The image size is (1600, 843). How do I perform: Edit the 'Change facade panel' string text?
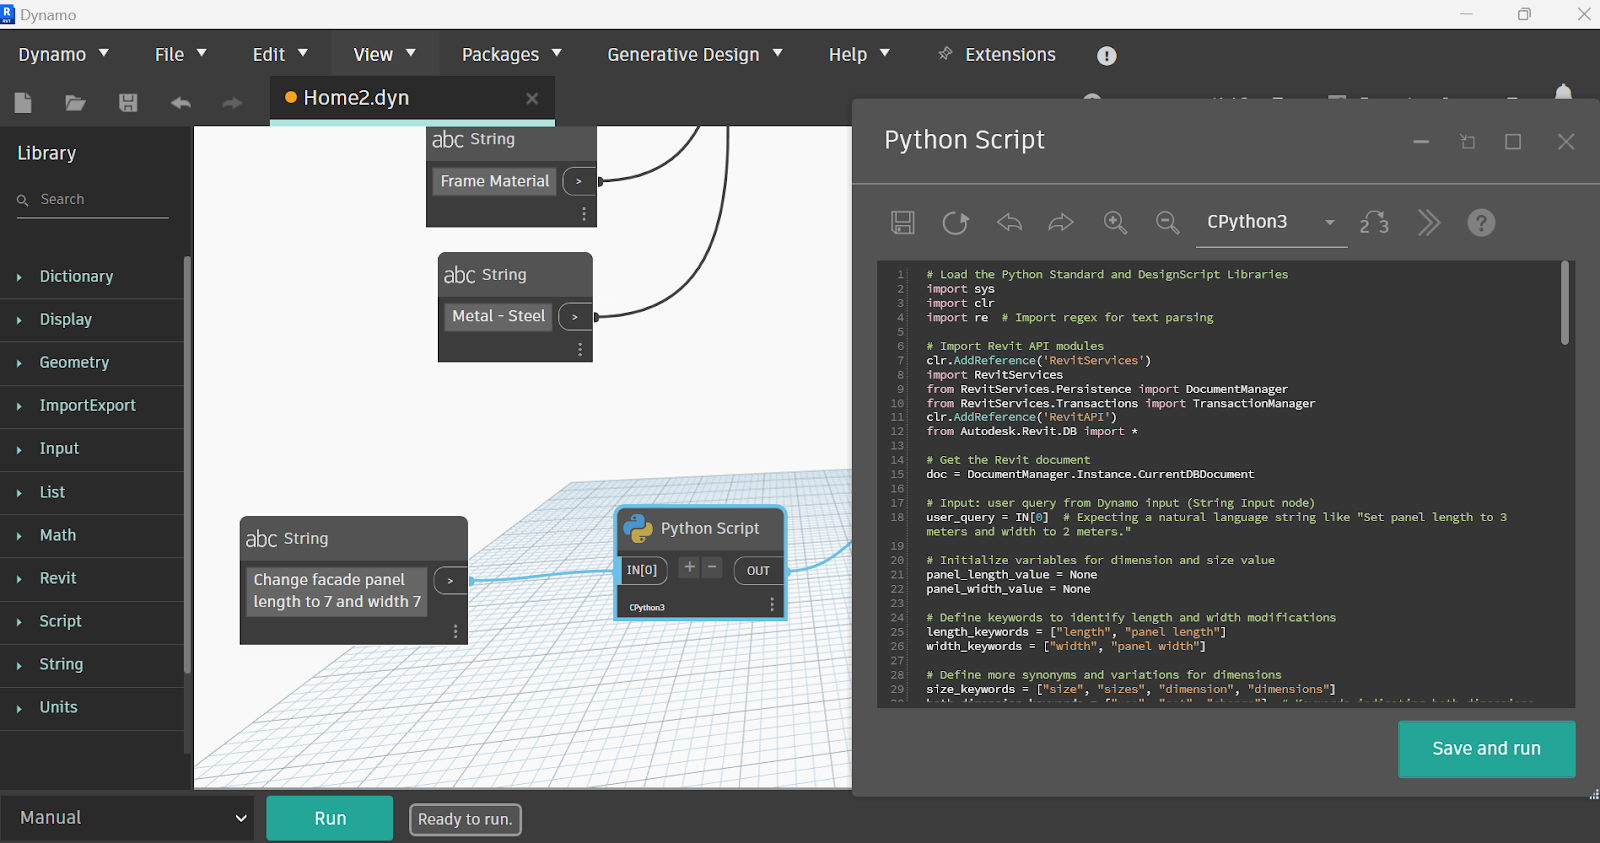(337, 591)
